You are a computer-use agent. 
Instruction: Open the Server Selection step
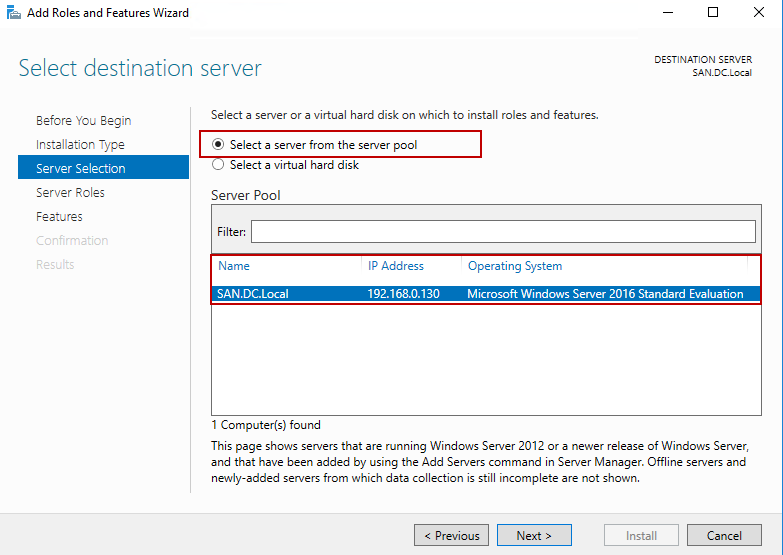pos(81,168)
